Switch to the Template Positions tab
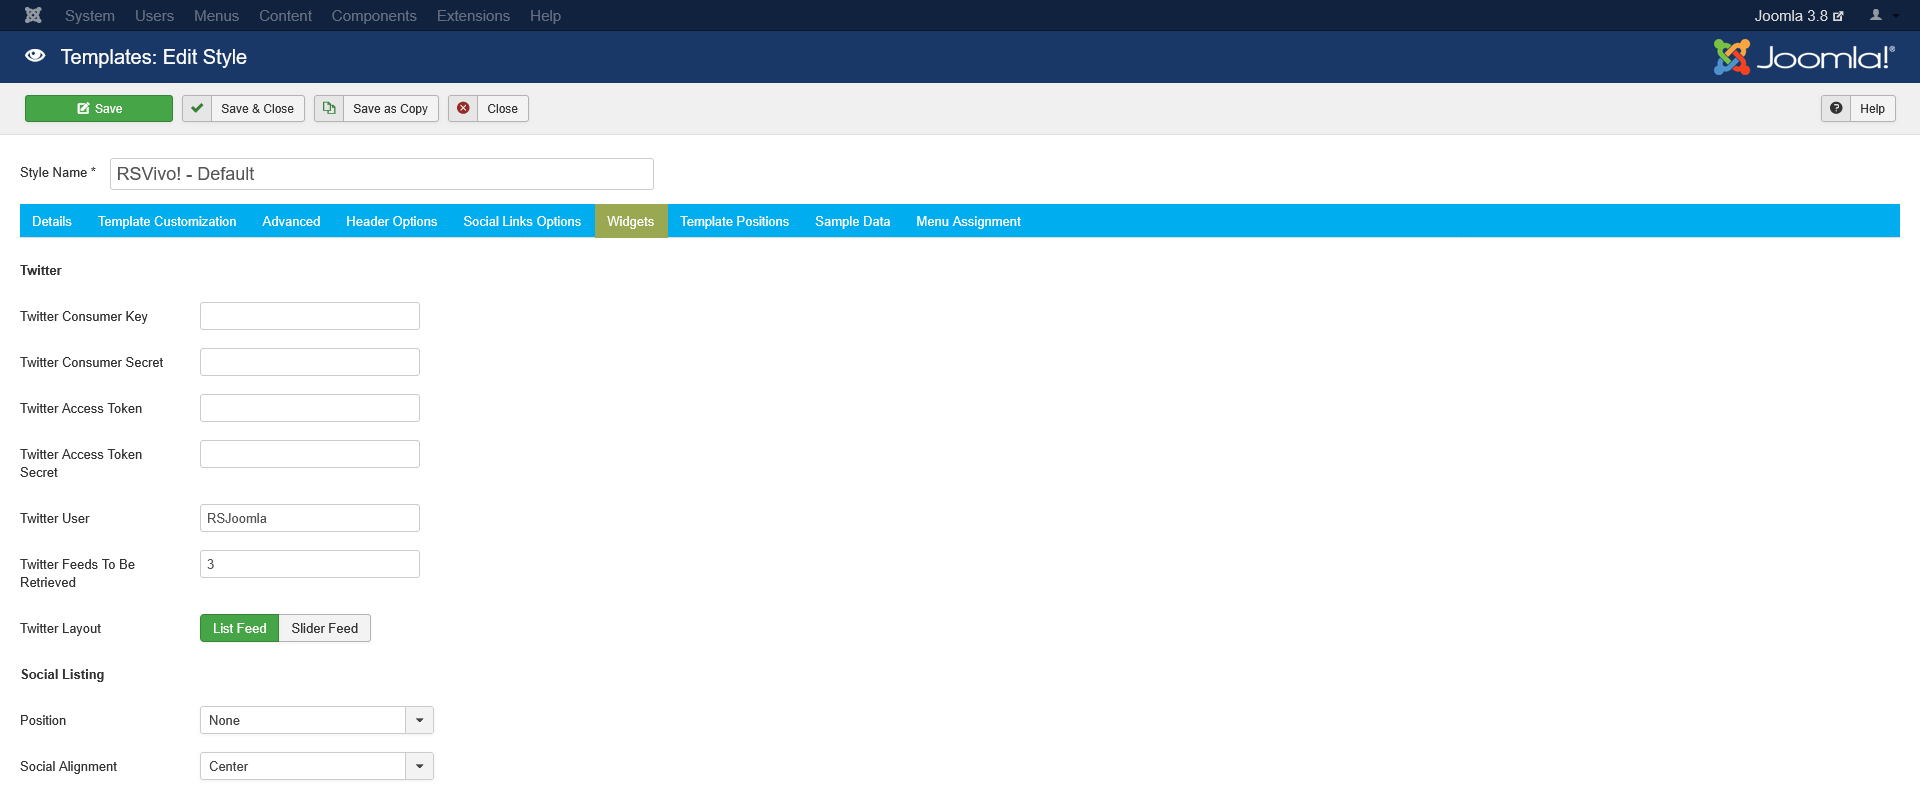 [x=734, y=221]
